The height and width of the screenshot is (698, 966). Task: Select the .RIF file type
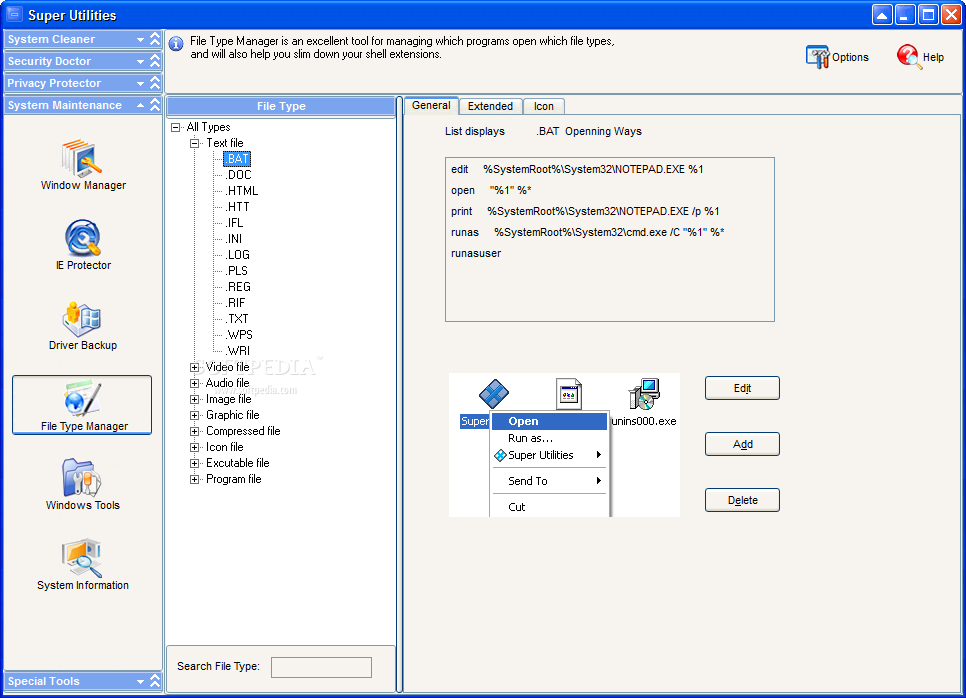(235, 303)
